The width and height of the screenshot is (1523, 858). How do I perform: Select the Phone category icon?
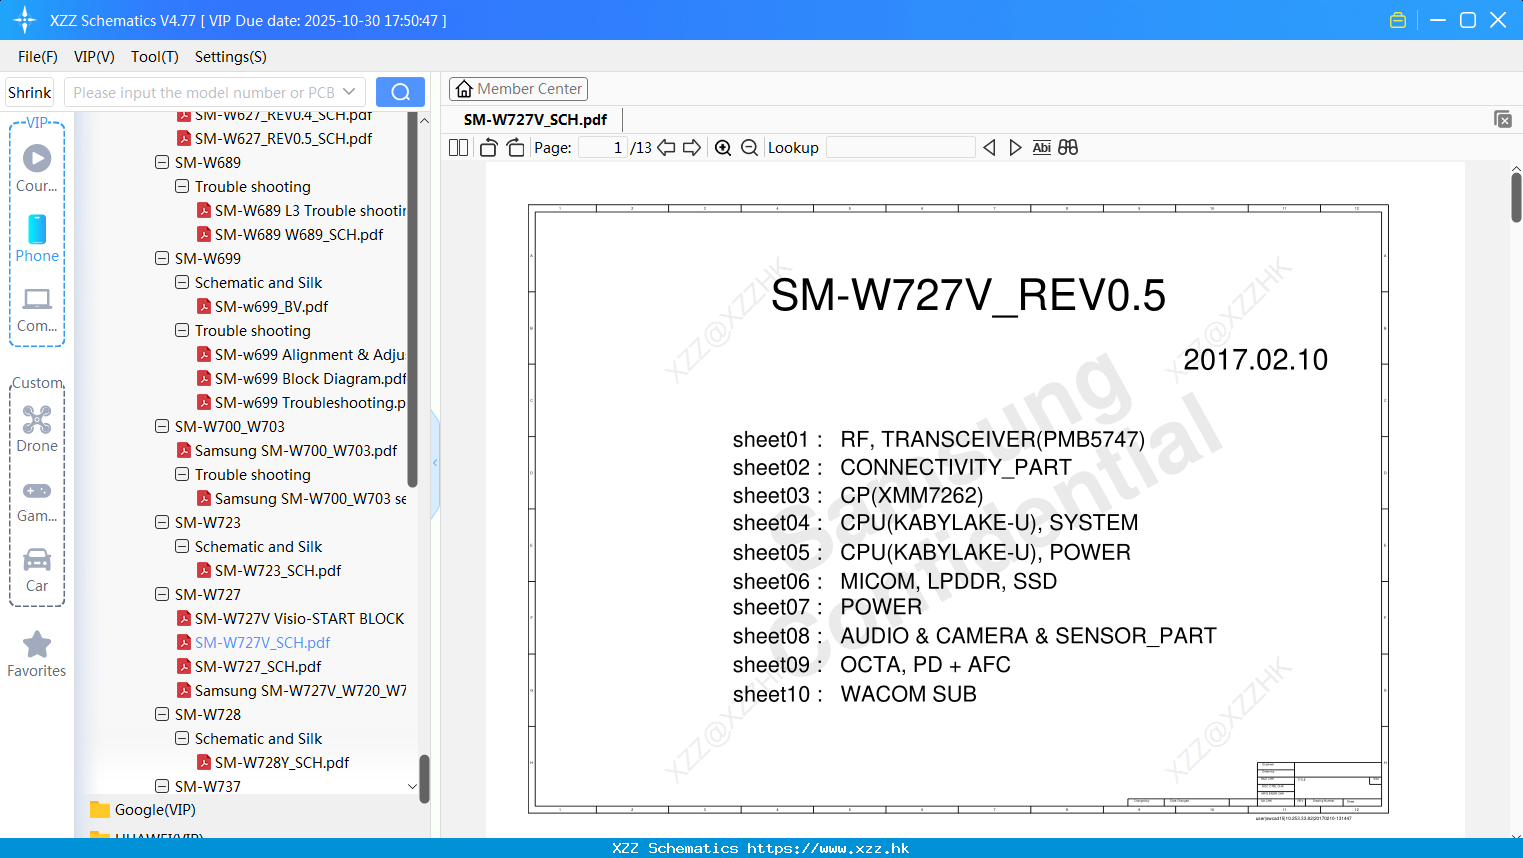point(37,238)
